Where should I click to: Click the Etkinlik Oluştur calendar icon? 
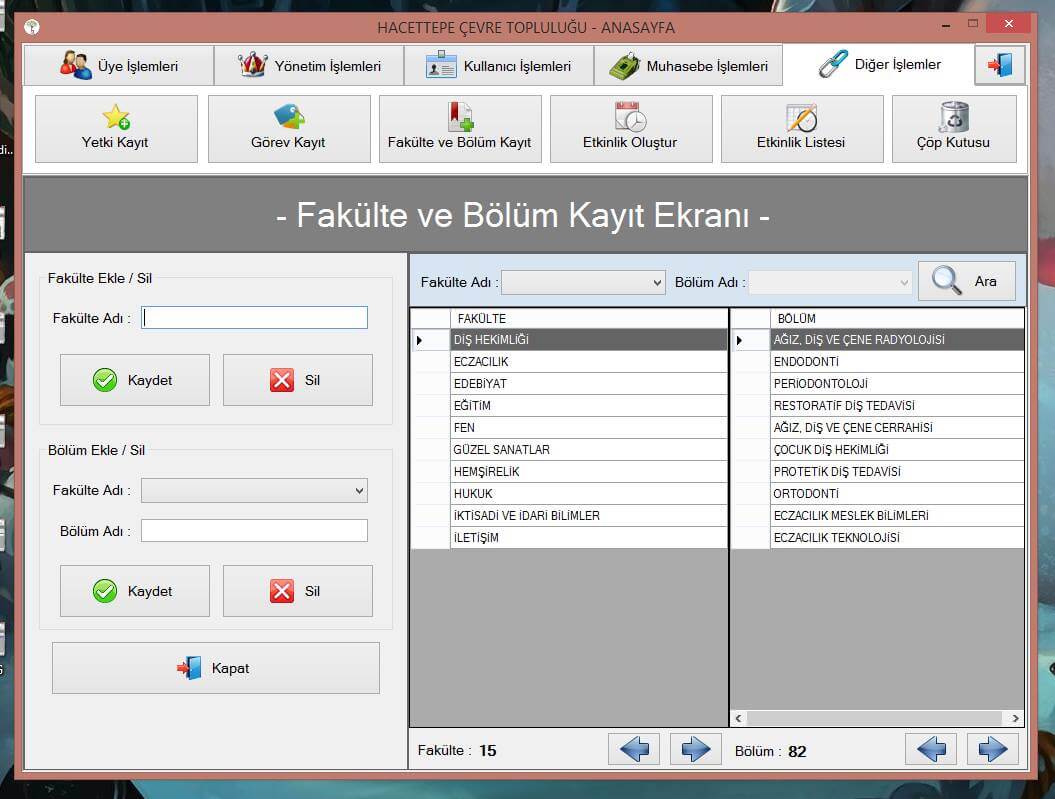coord(630,118)
